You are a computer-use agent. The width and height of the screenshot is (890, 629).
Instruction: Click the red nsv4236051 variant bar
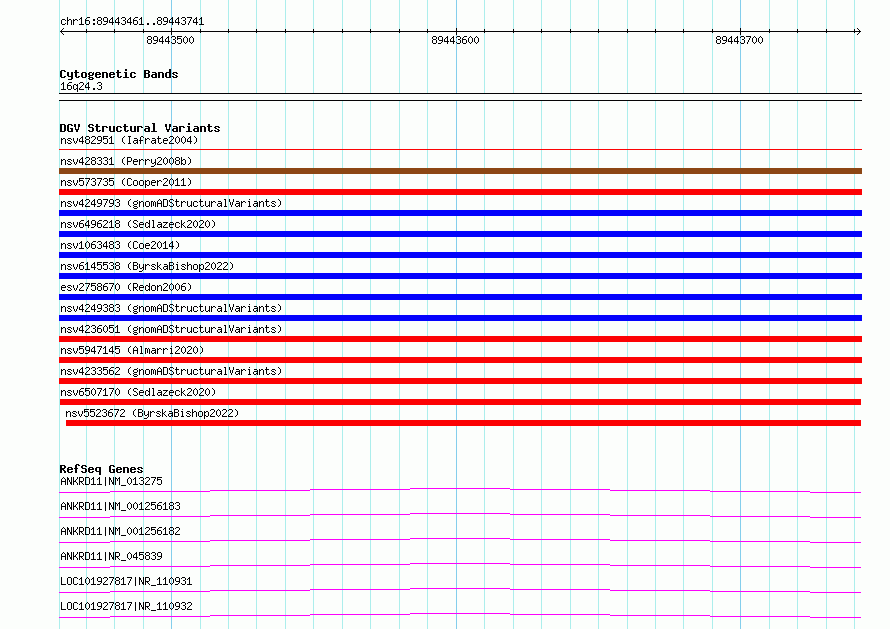pyautogui.click(x=460, y=339)
